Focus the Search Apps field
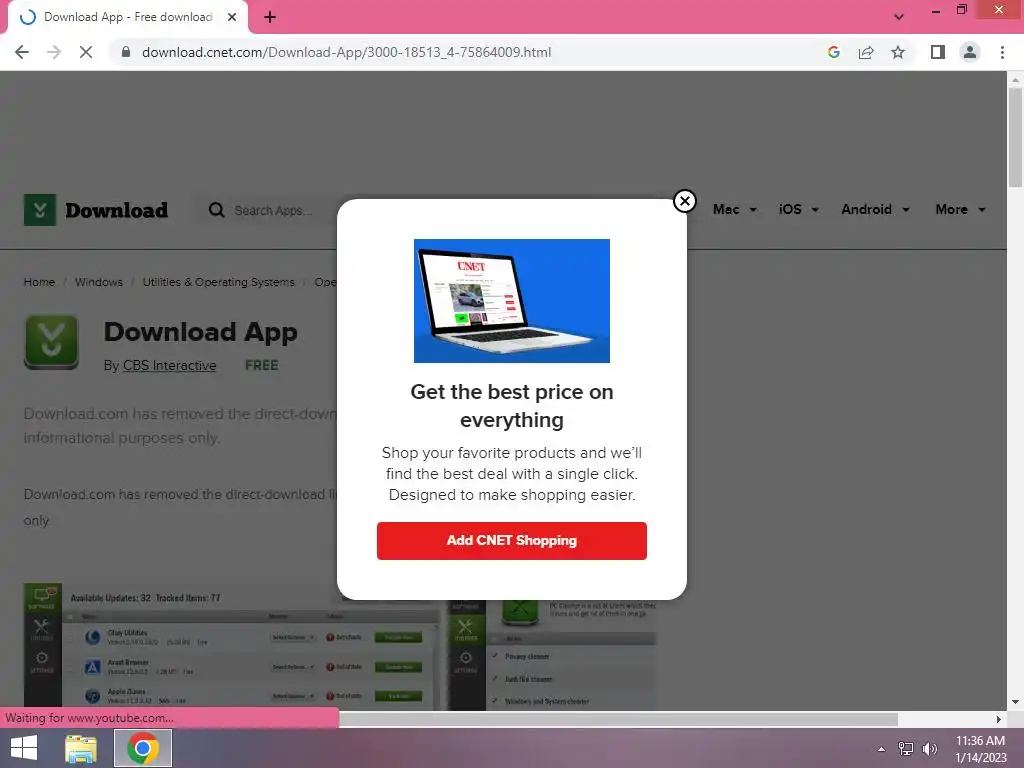Screen dimensions: 1024x768 coord(273,210)
